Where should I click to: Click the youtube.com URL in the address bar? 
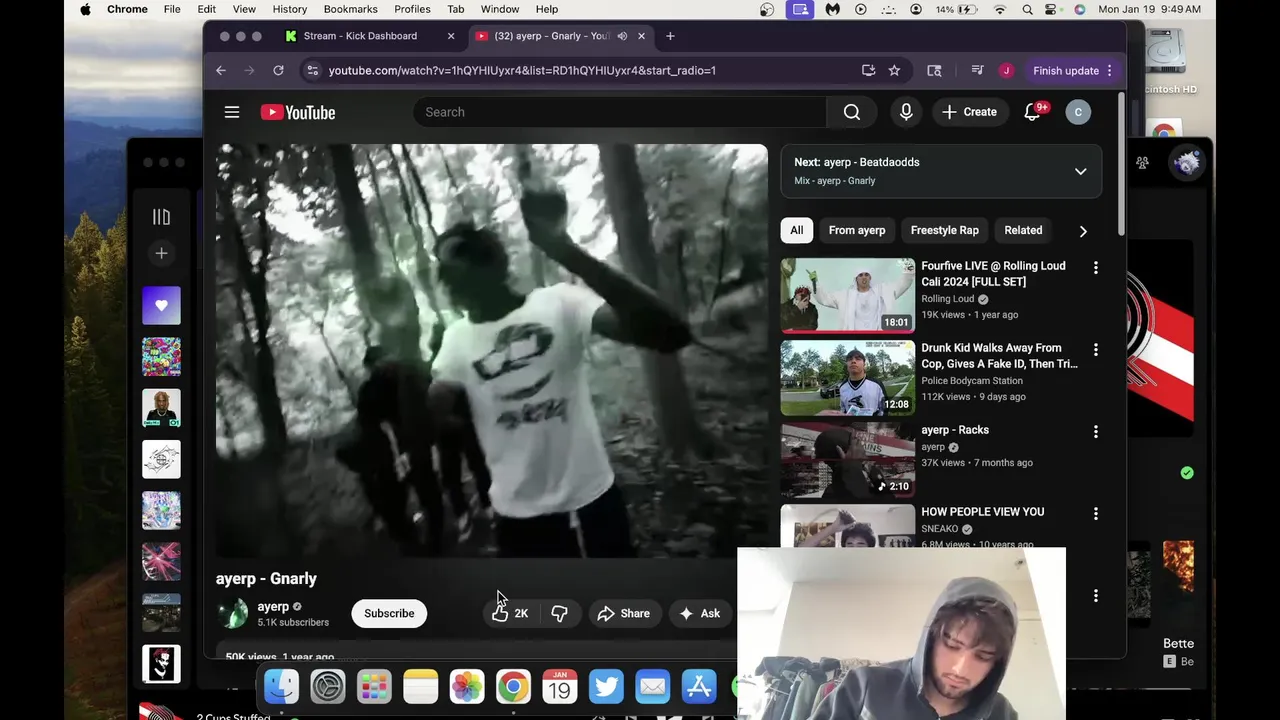click(522, 70)
